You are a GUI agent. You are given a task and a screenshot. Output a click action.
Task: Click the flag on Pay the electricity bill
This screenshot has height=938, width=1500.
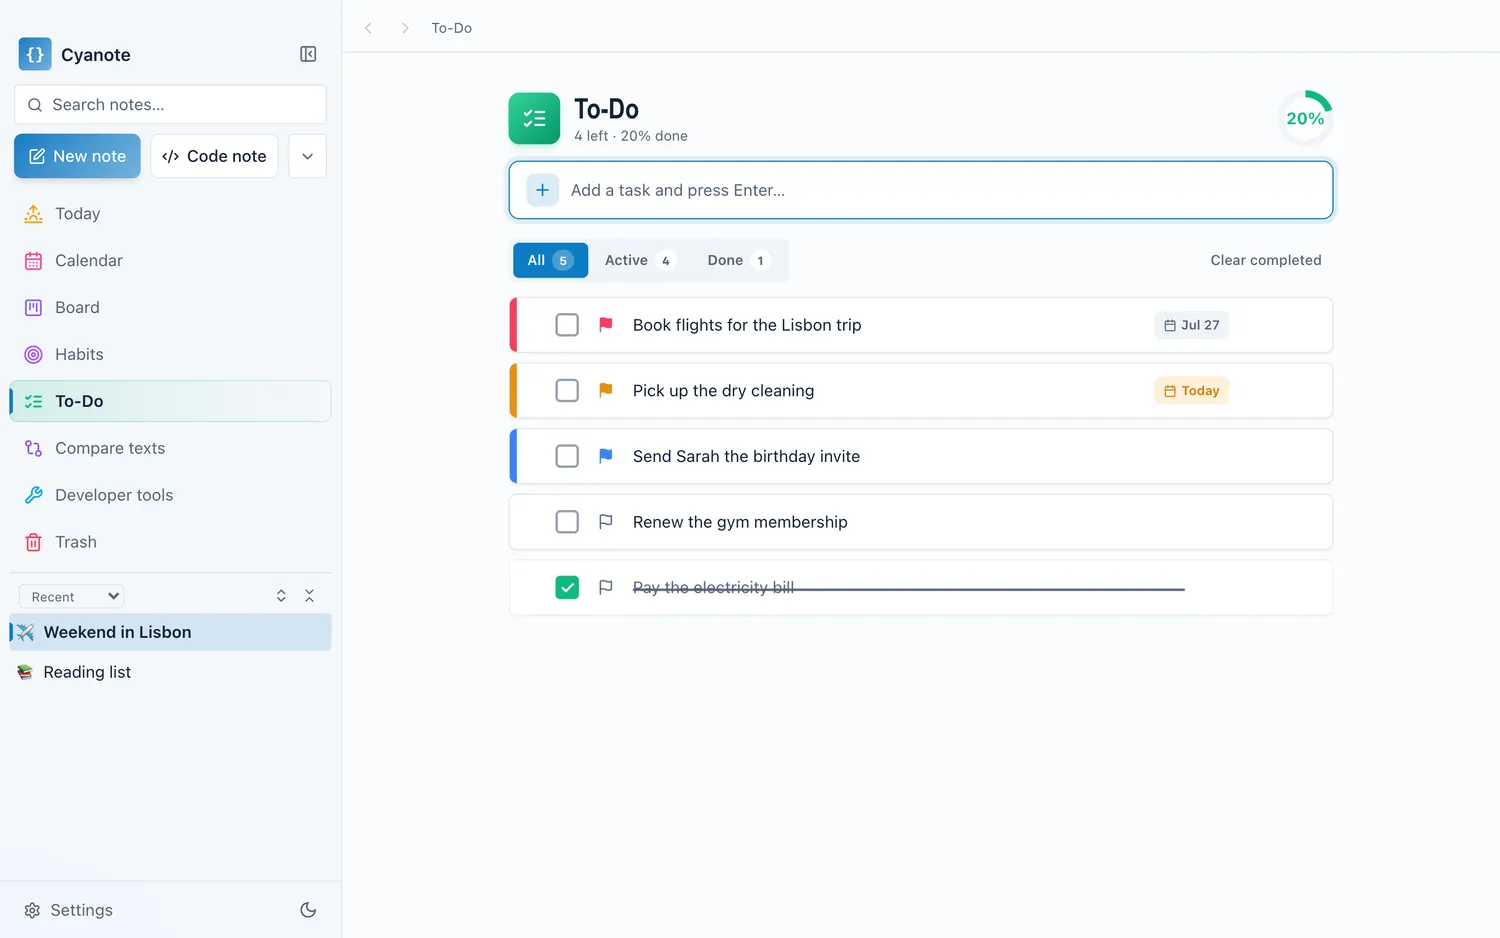coord(606,587)
